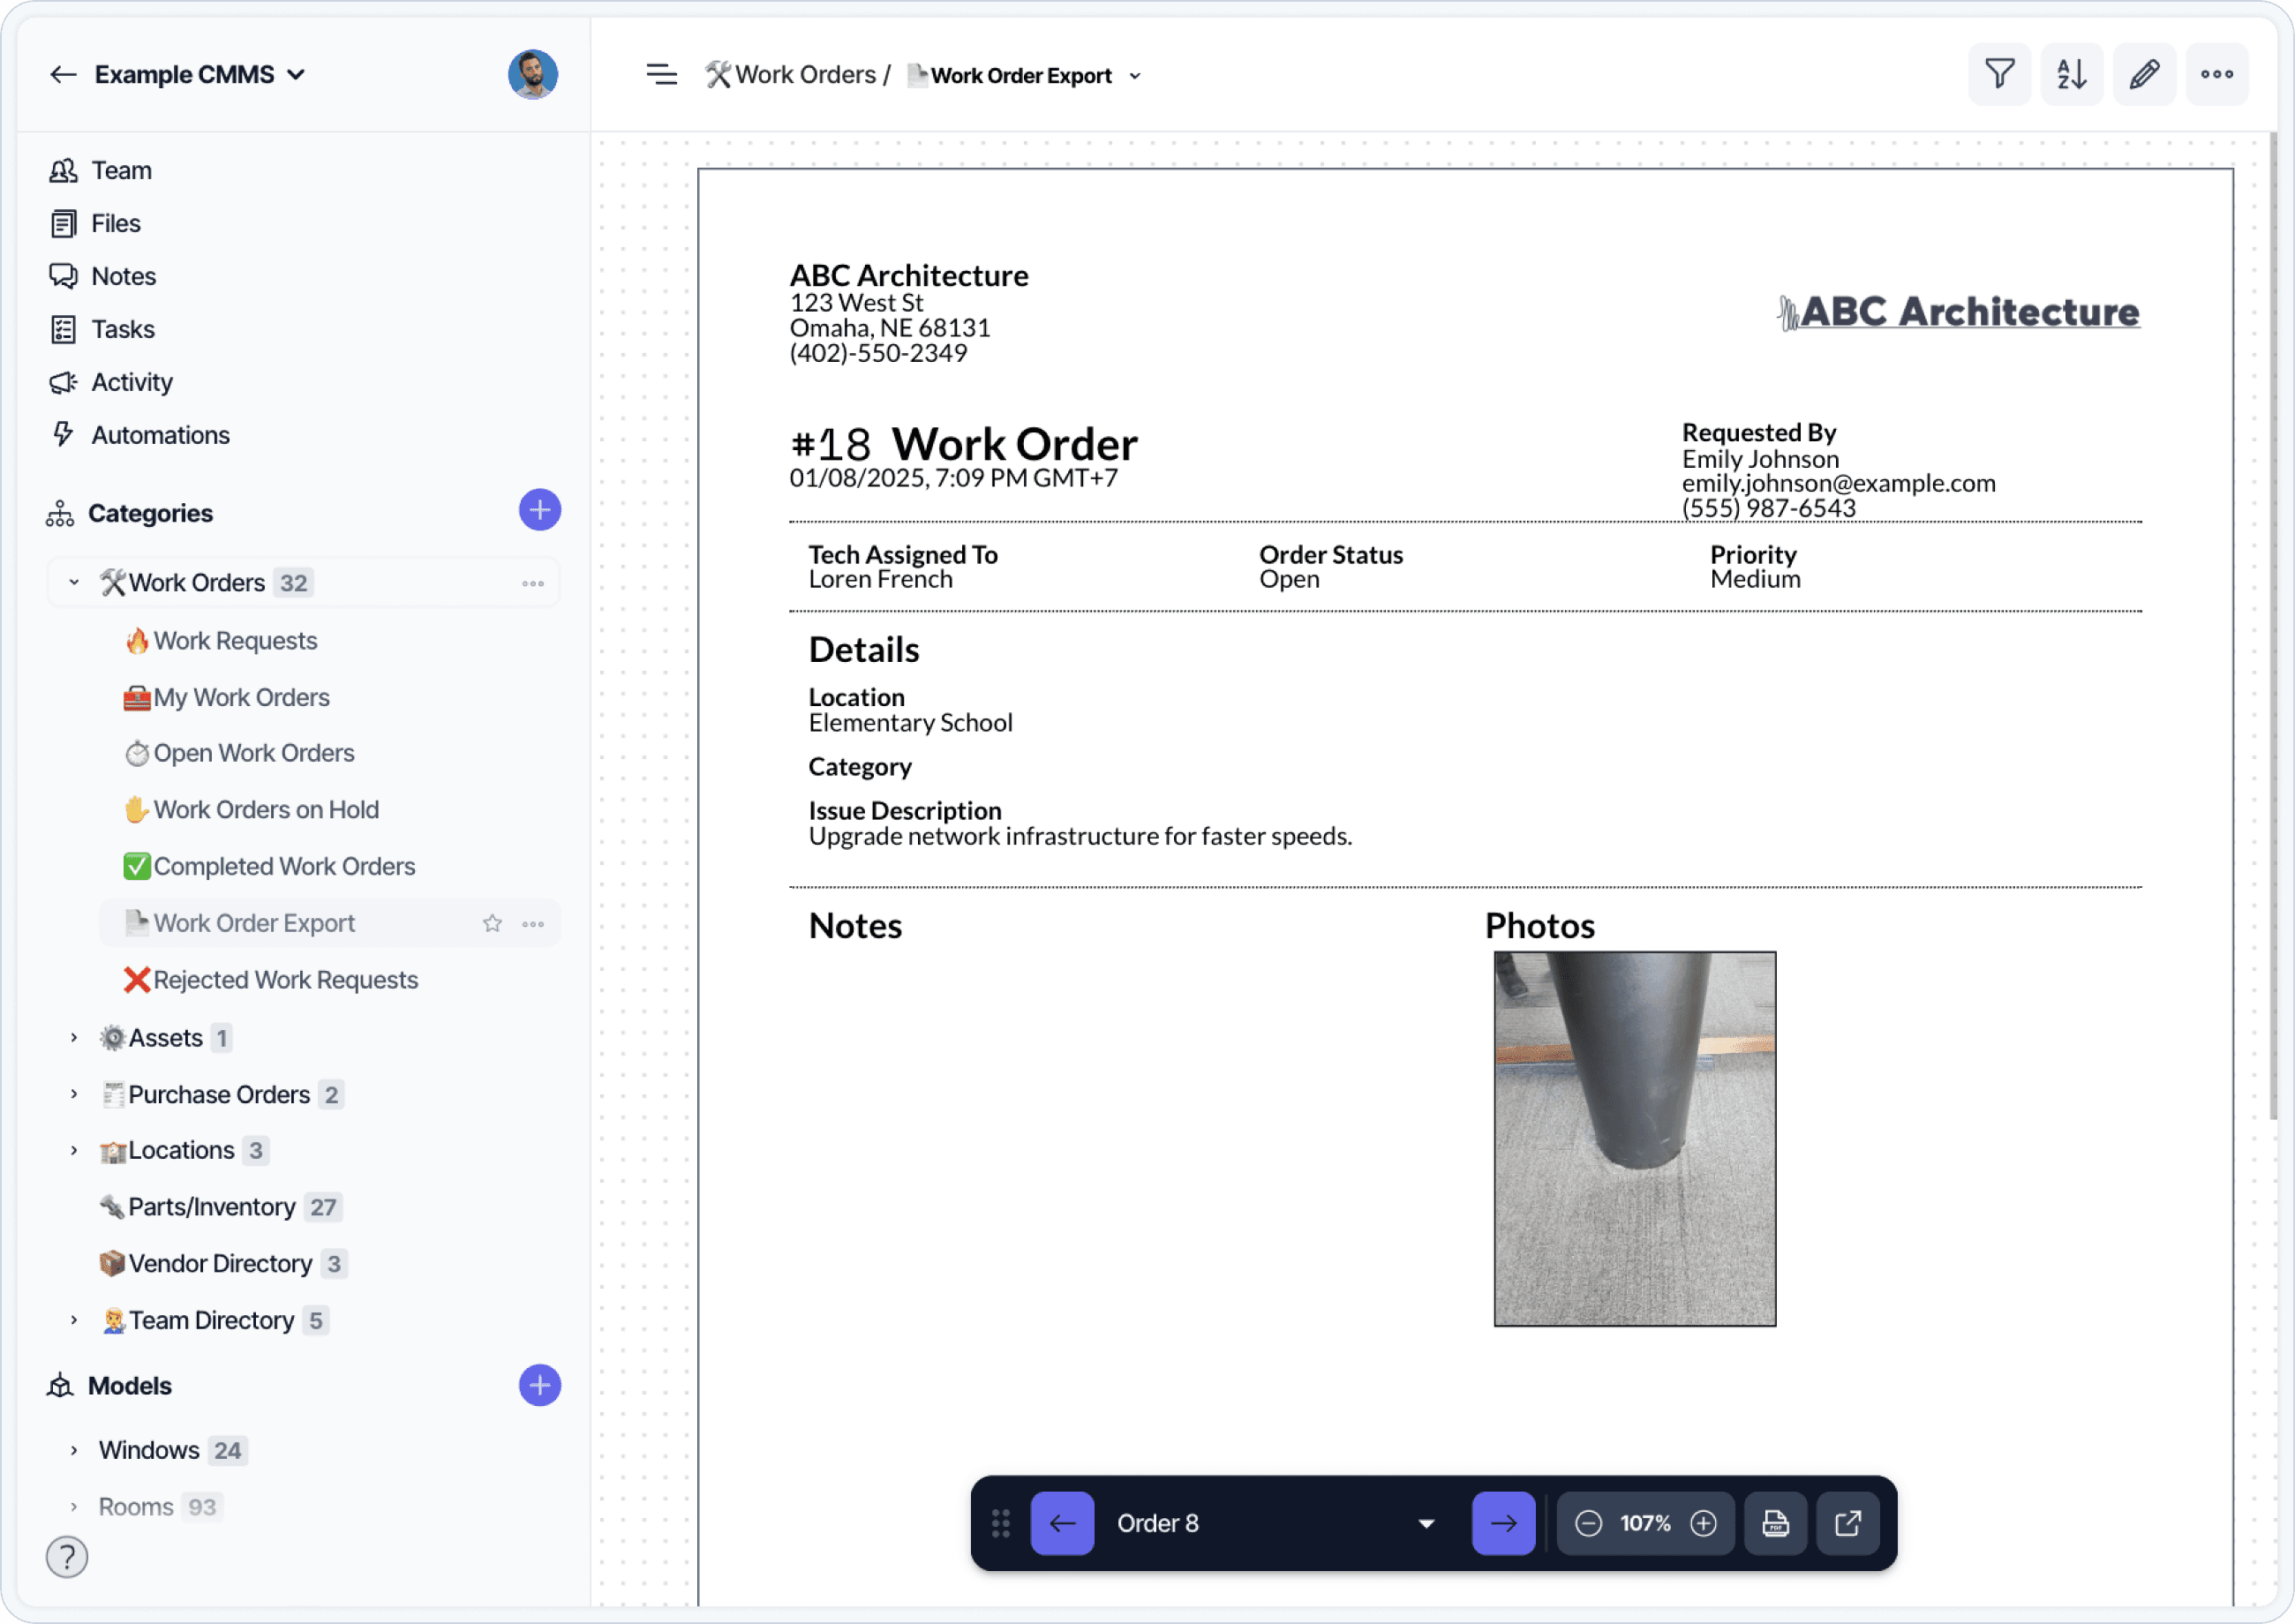Viewport: 2295px width, 1624px height.
Task: Collapse the Work Orders category tree
Action: pyautogui.click(x=74, y=582)
